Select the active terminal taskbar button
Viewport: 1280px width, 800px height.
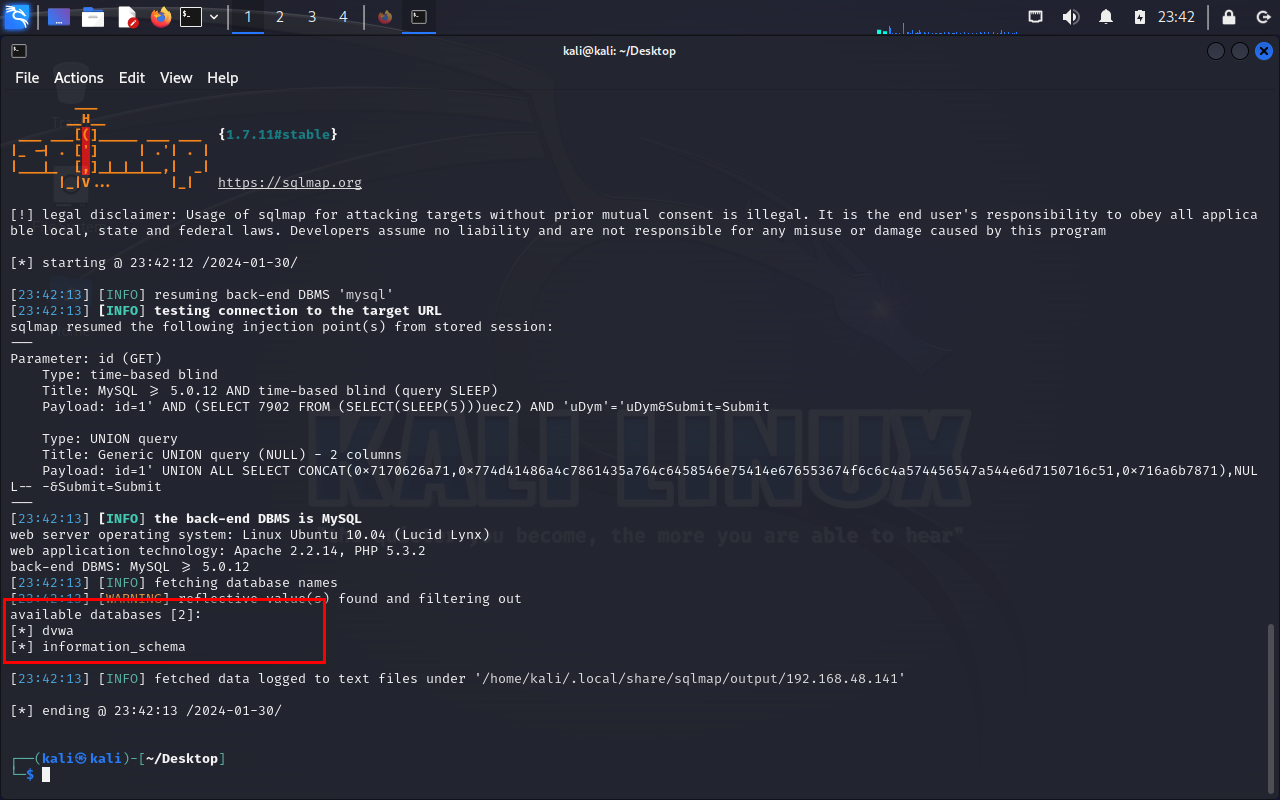point(420,17)
